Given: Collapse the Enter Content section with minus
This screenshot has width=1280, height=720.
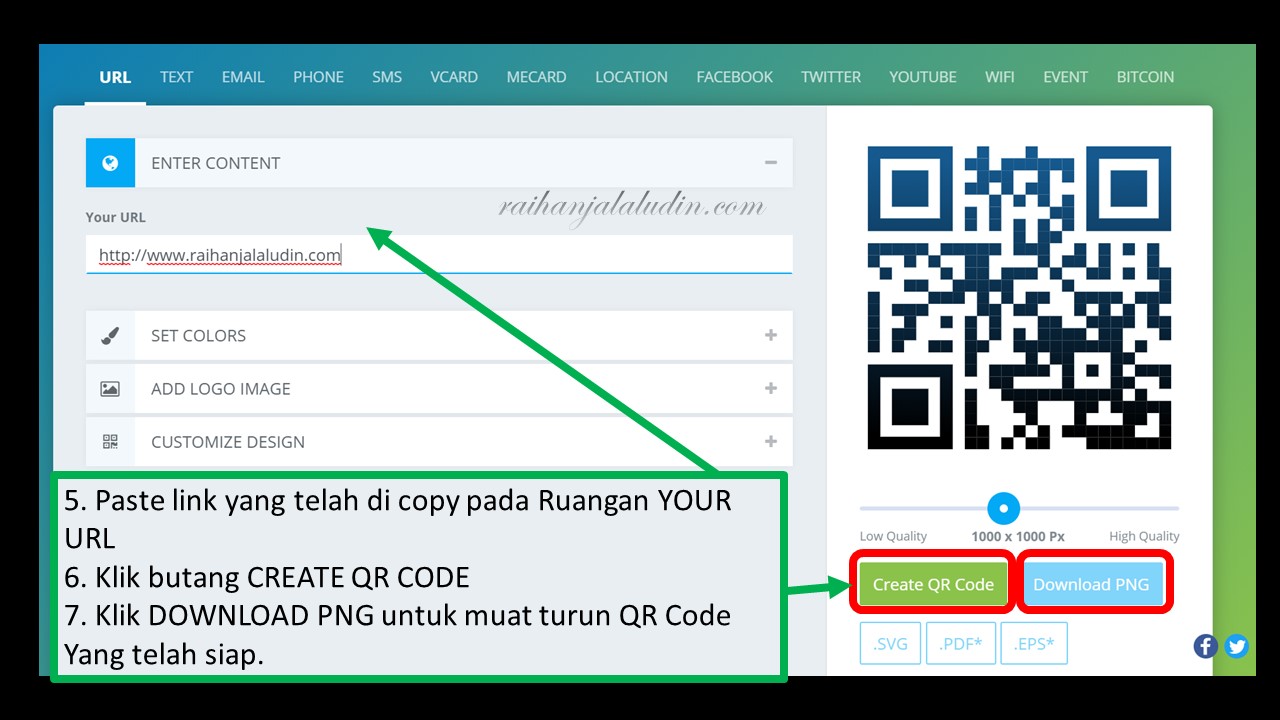Looking at the screenshot, I should pyautogui.click(x=770, y=162).
